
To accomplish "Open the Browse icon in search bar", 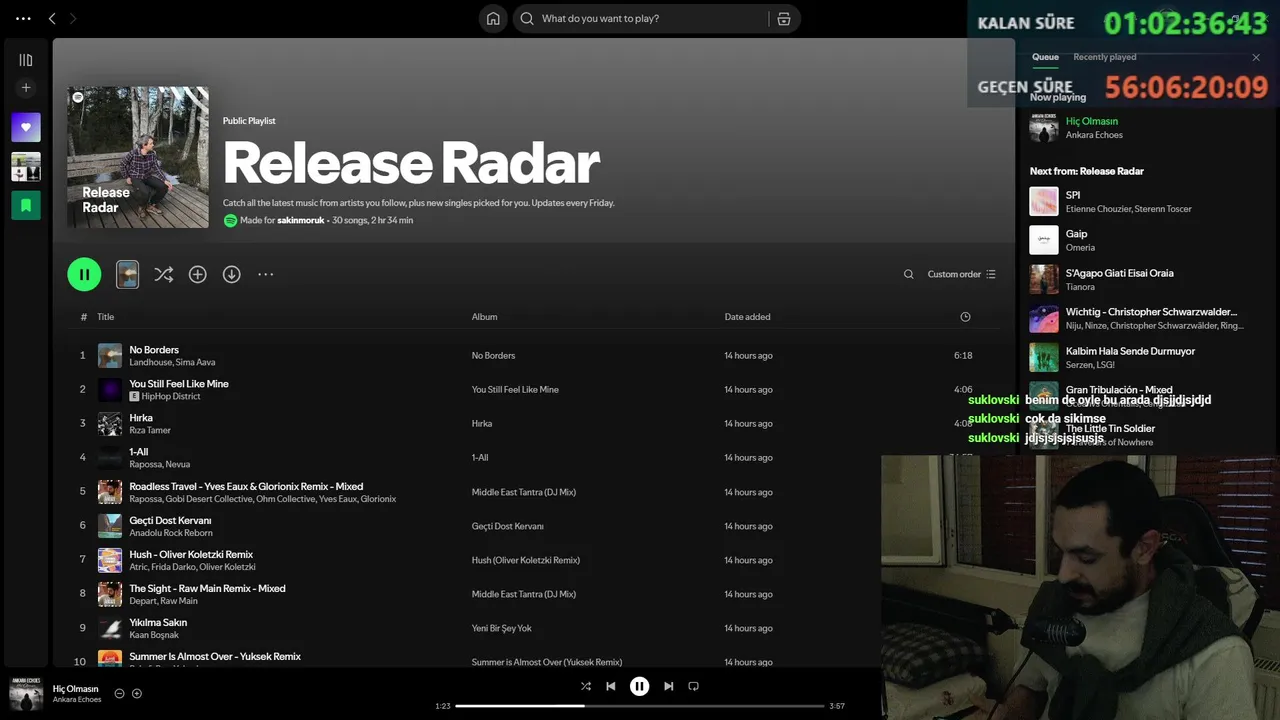I will click(783, 18).
